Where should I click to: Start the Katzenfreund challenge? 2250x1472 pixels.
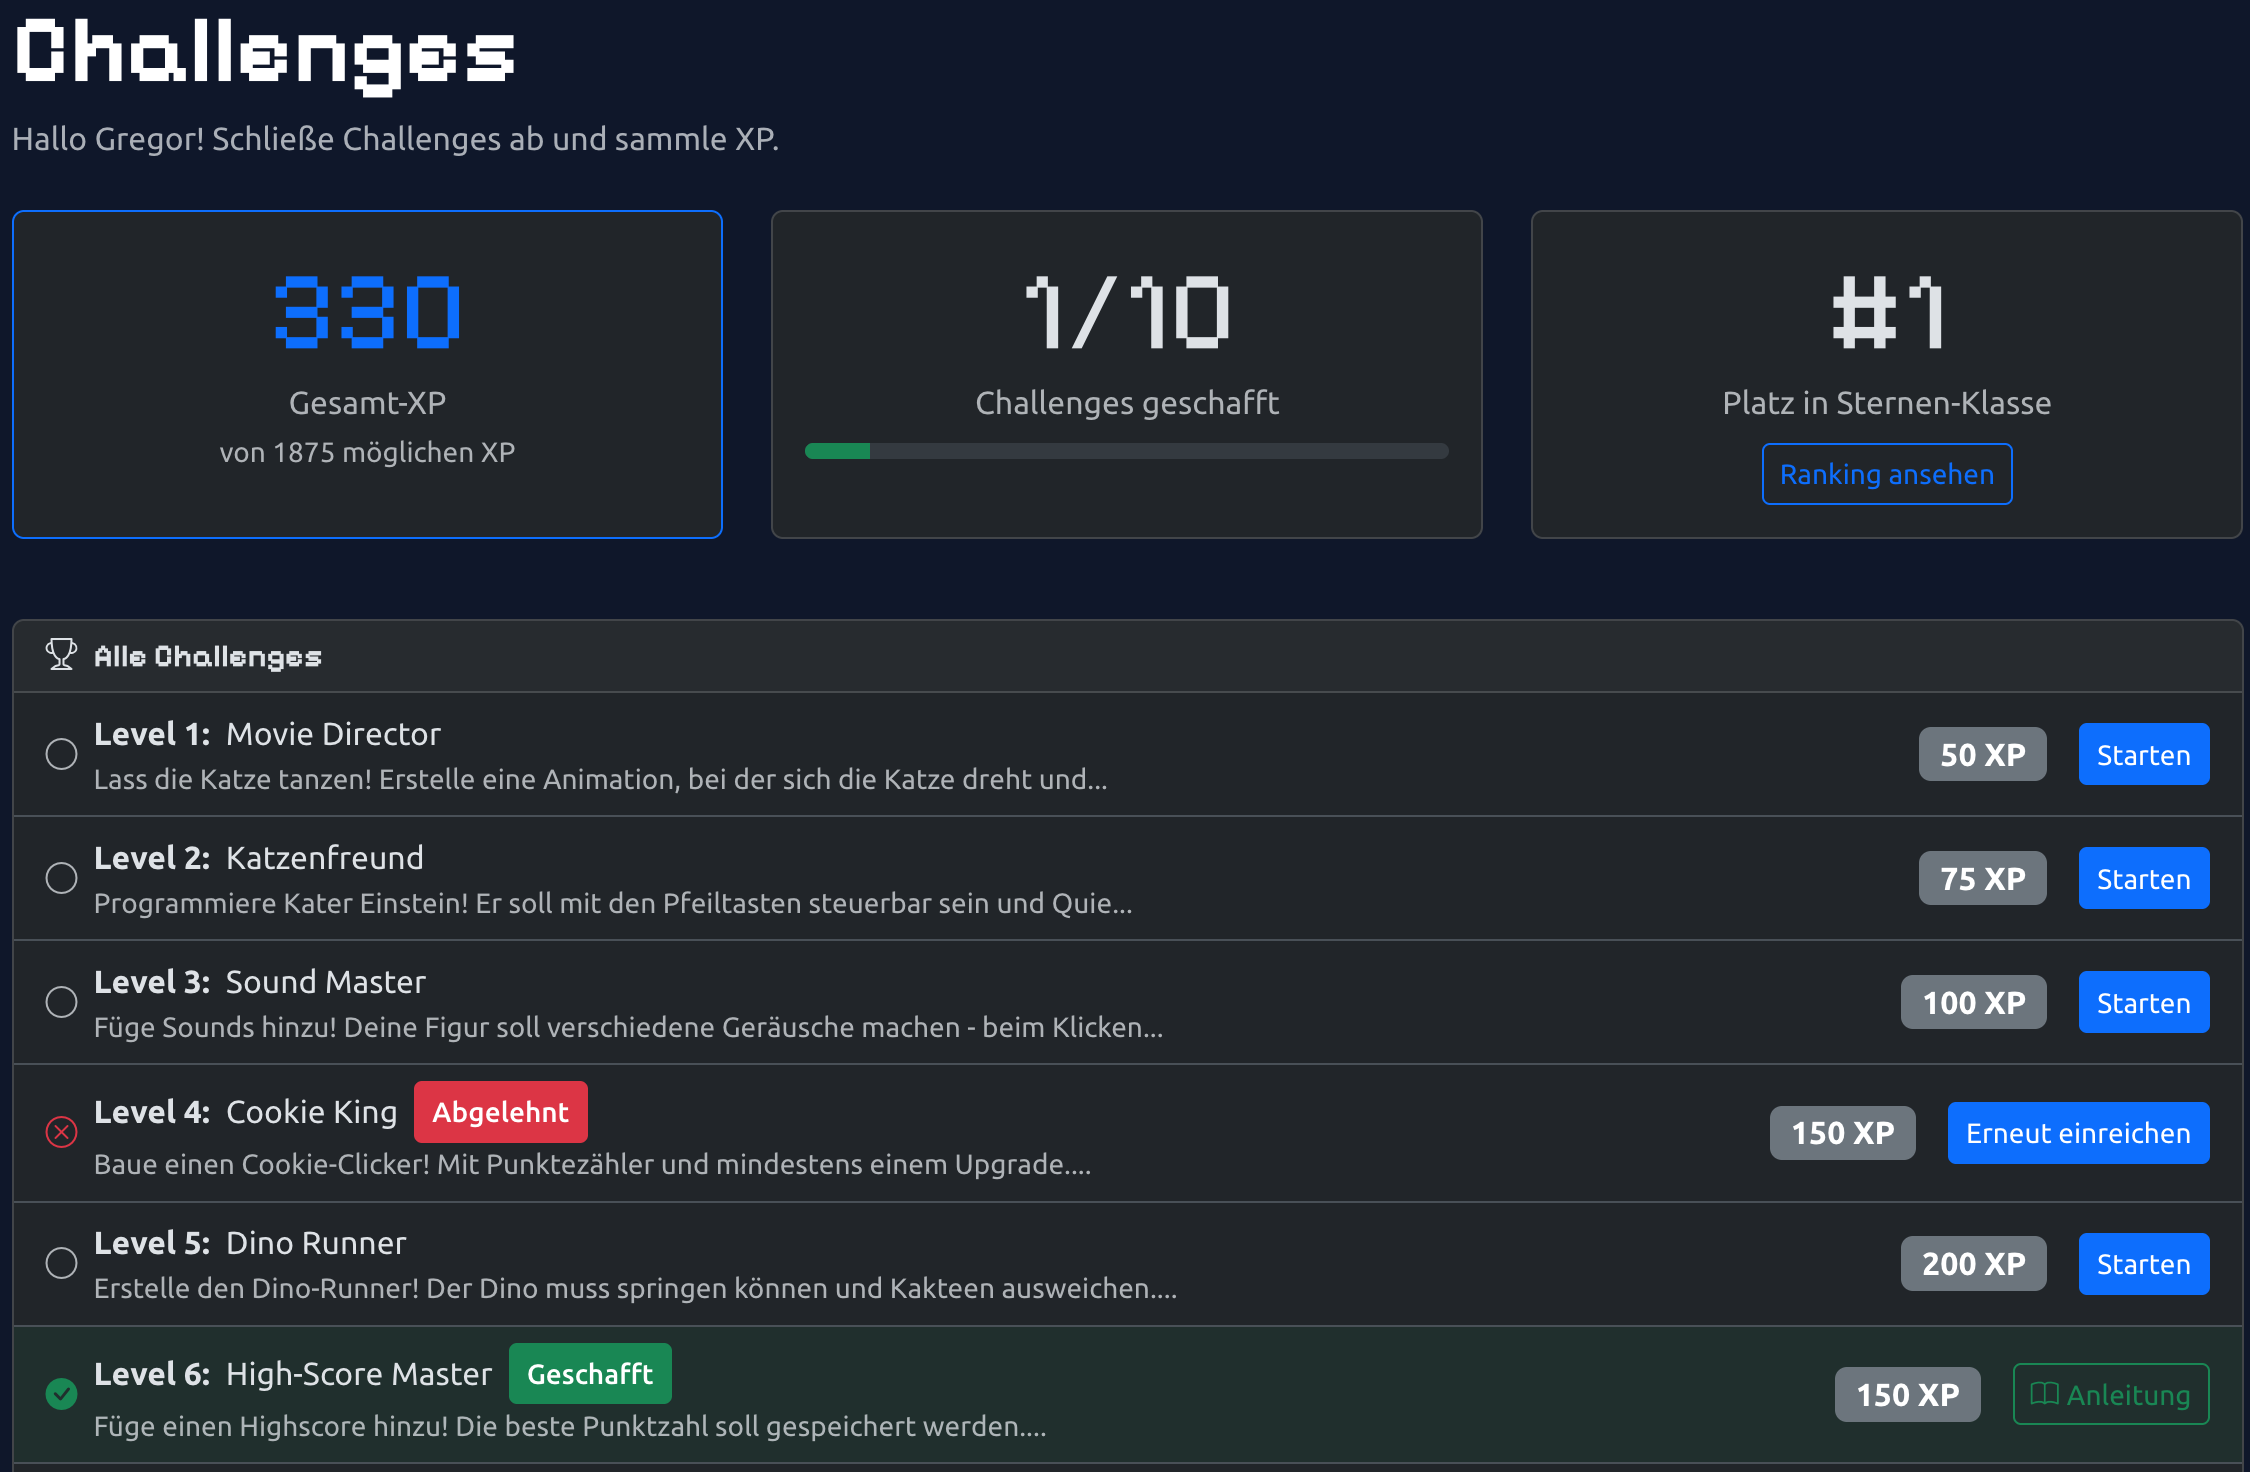[x=2143, y=878]
